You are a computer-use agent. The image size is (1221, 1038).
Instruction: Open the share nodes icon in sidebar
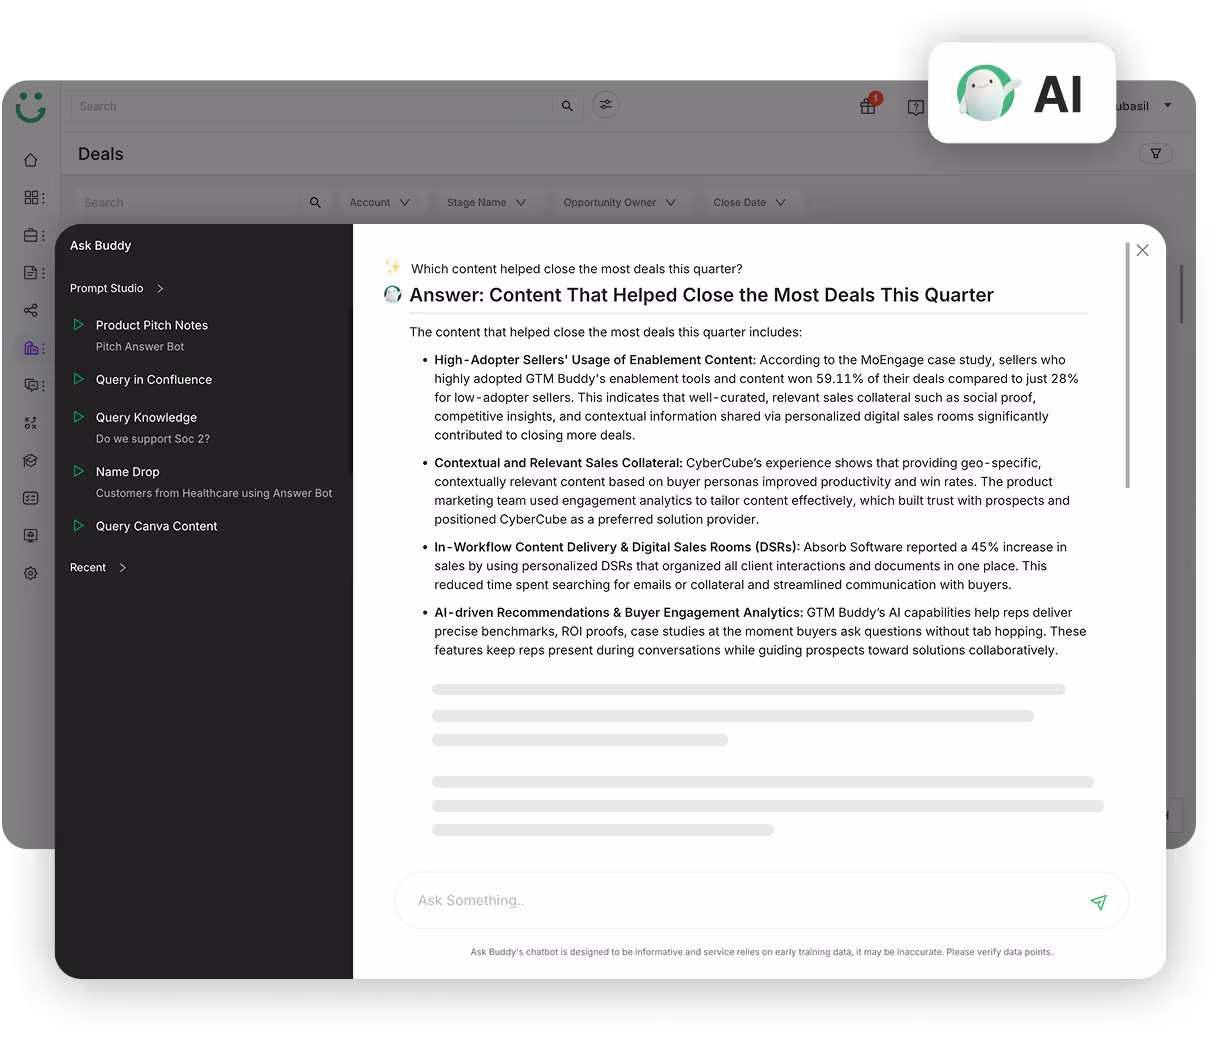tap(31, 310)
